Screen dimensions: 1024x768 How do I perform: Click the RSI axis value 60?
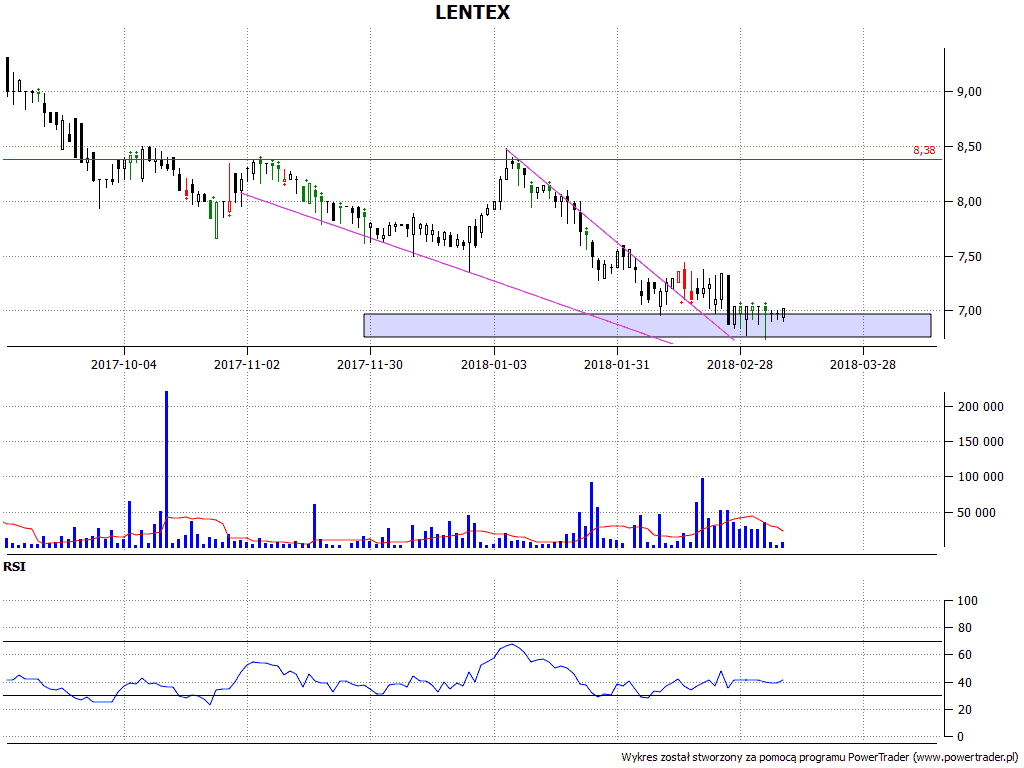coord(964,655)
